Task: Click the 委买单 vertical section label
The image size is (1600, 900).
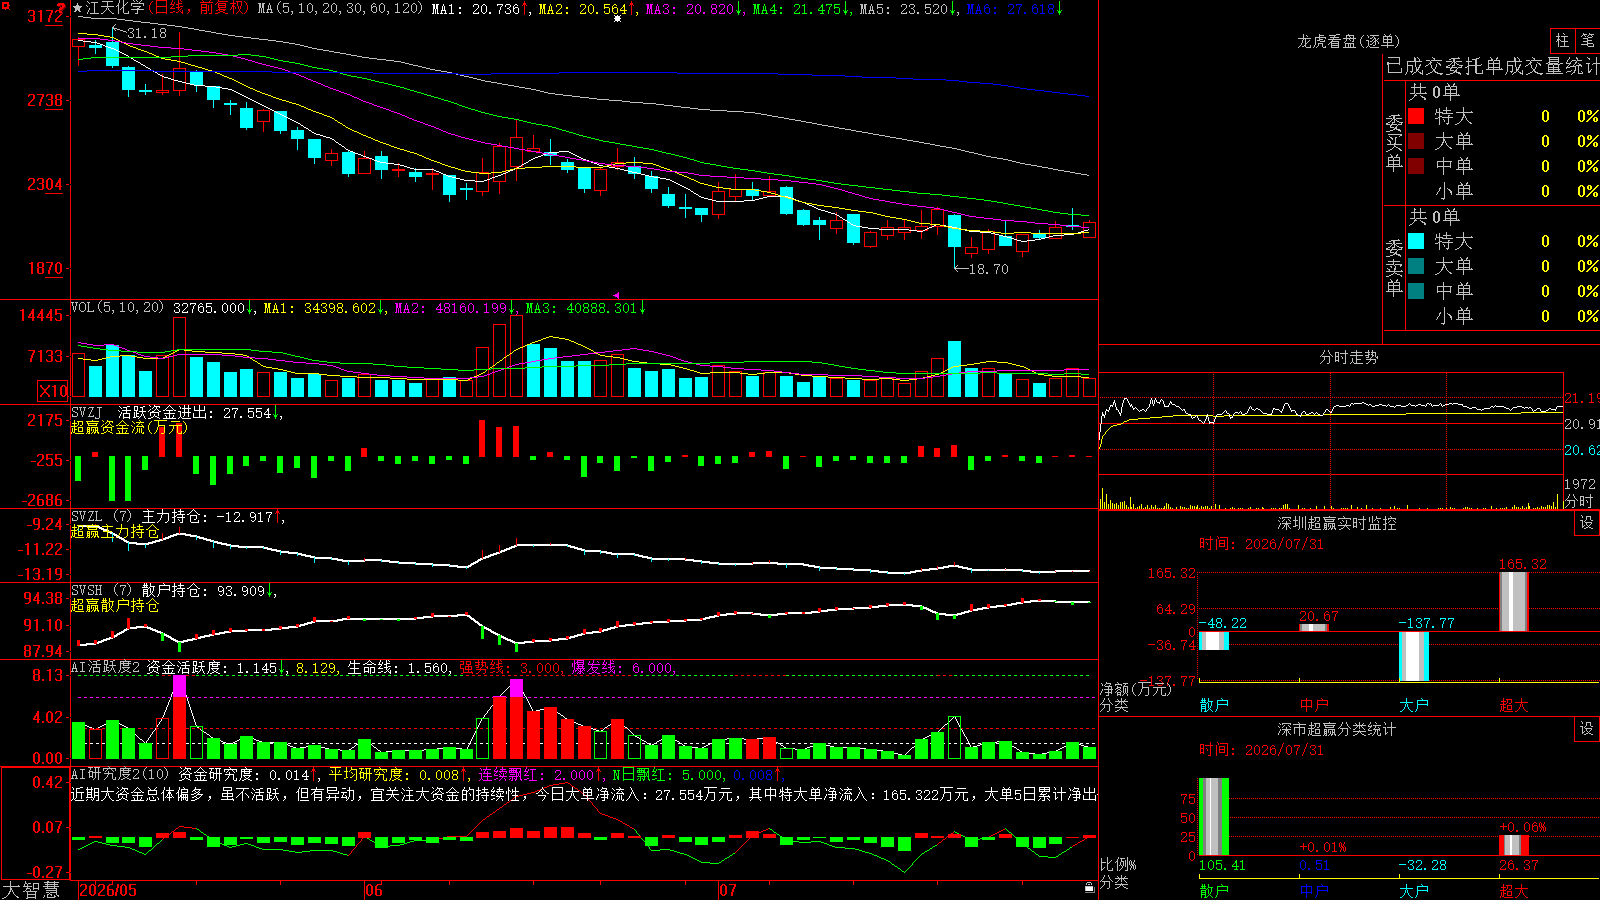Action: 1394,143
